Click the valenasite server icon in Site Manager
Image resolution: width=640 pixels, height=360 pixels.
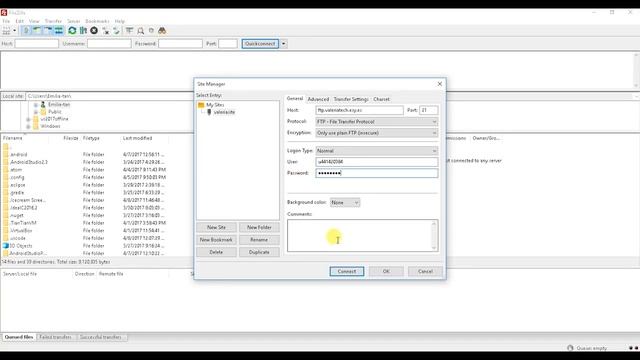point(209,112)
